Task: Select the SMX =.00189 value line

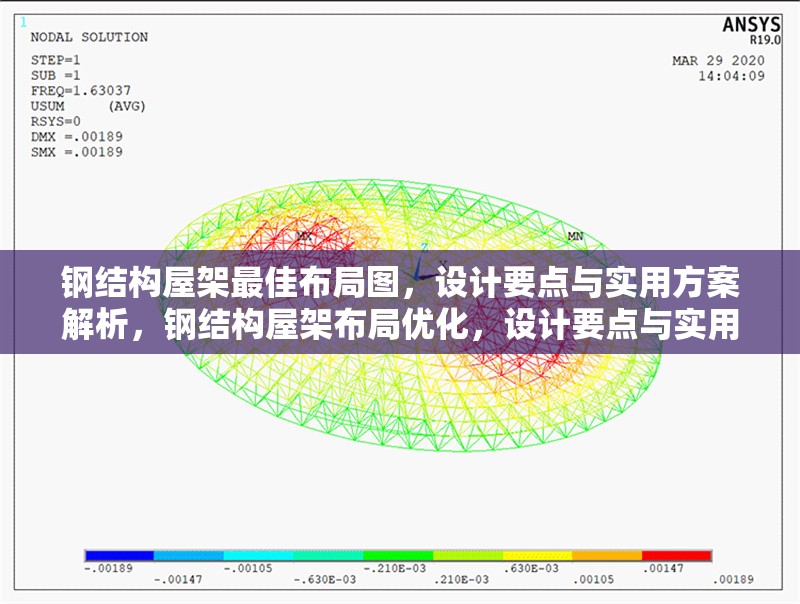Action: pos(76,152)
